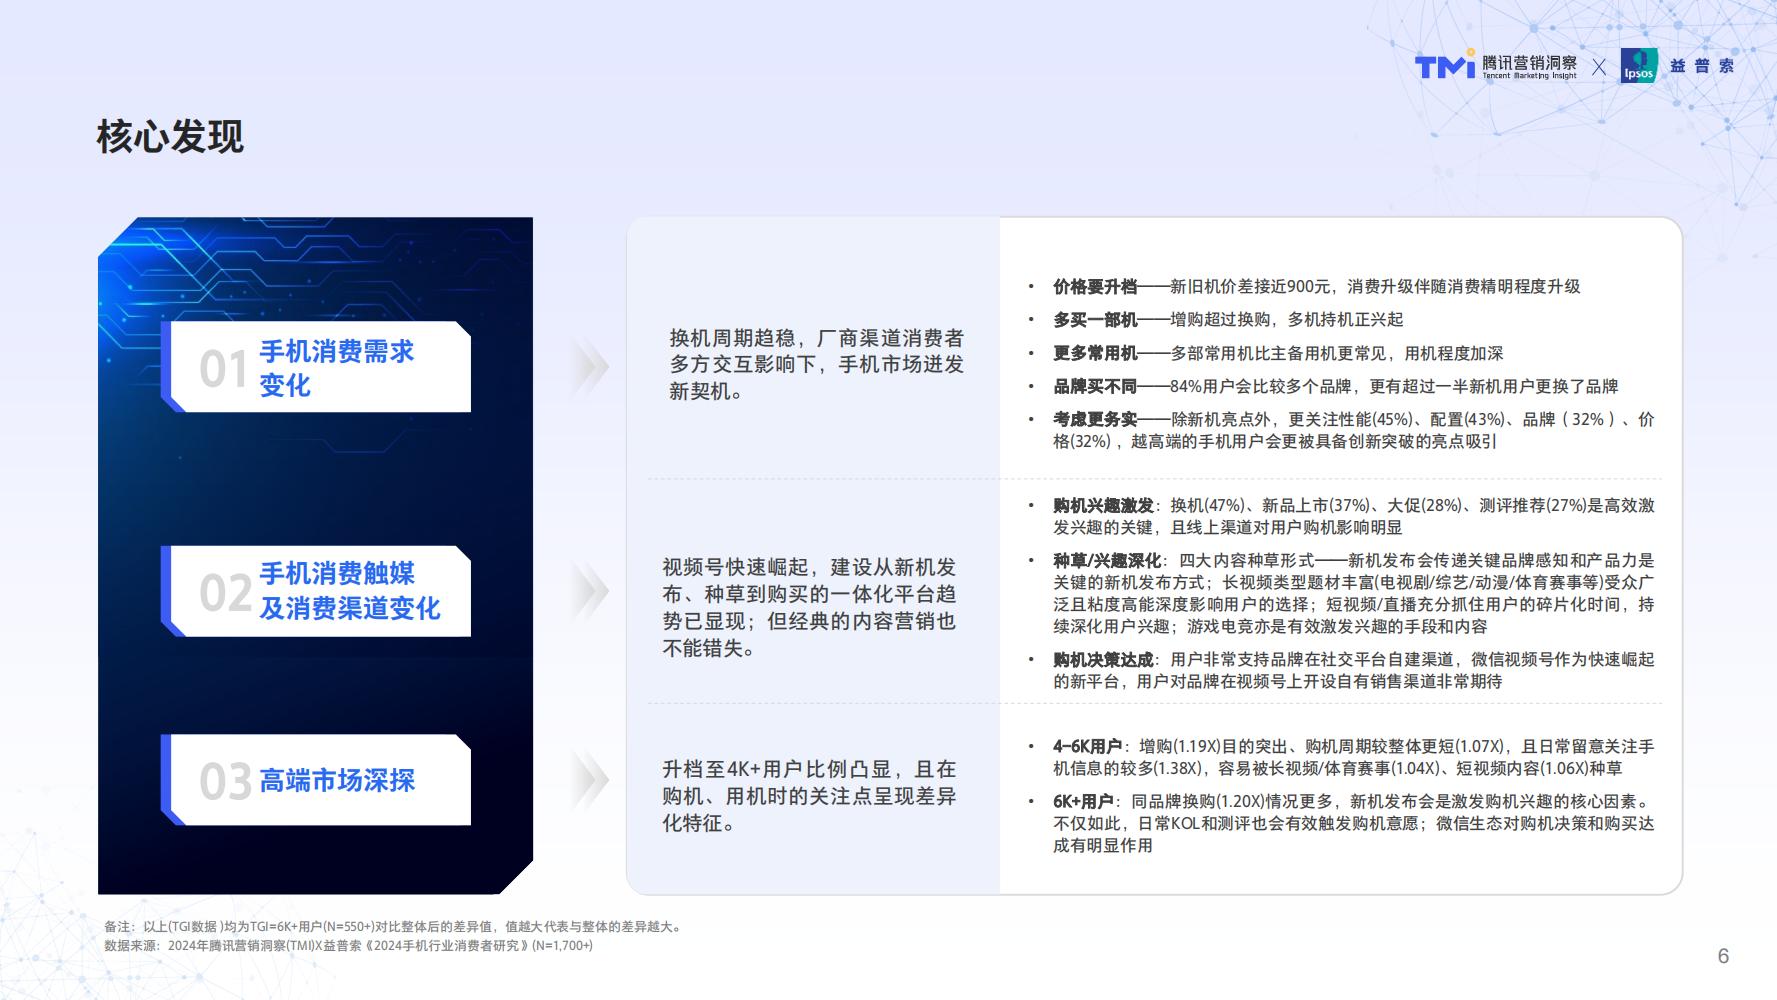Click the 益普索 brand name text
Screen dimensions: 1777x1000
pyautogui.click(x=1701, y=66)
